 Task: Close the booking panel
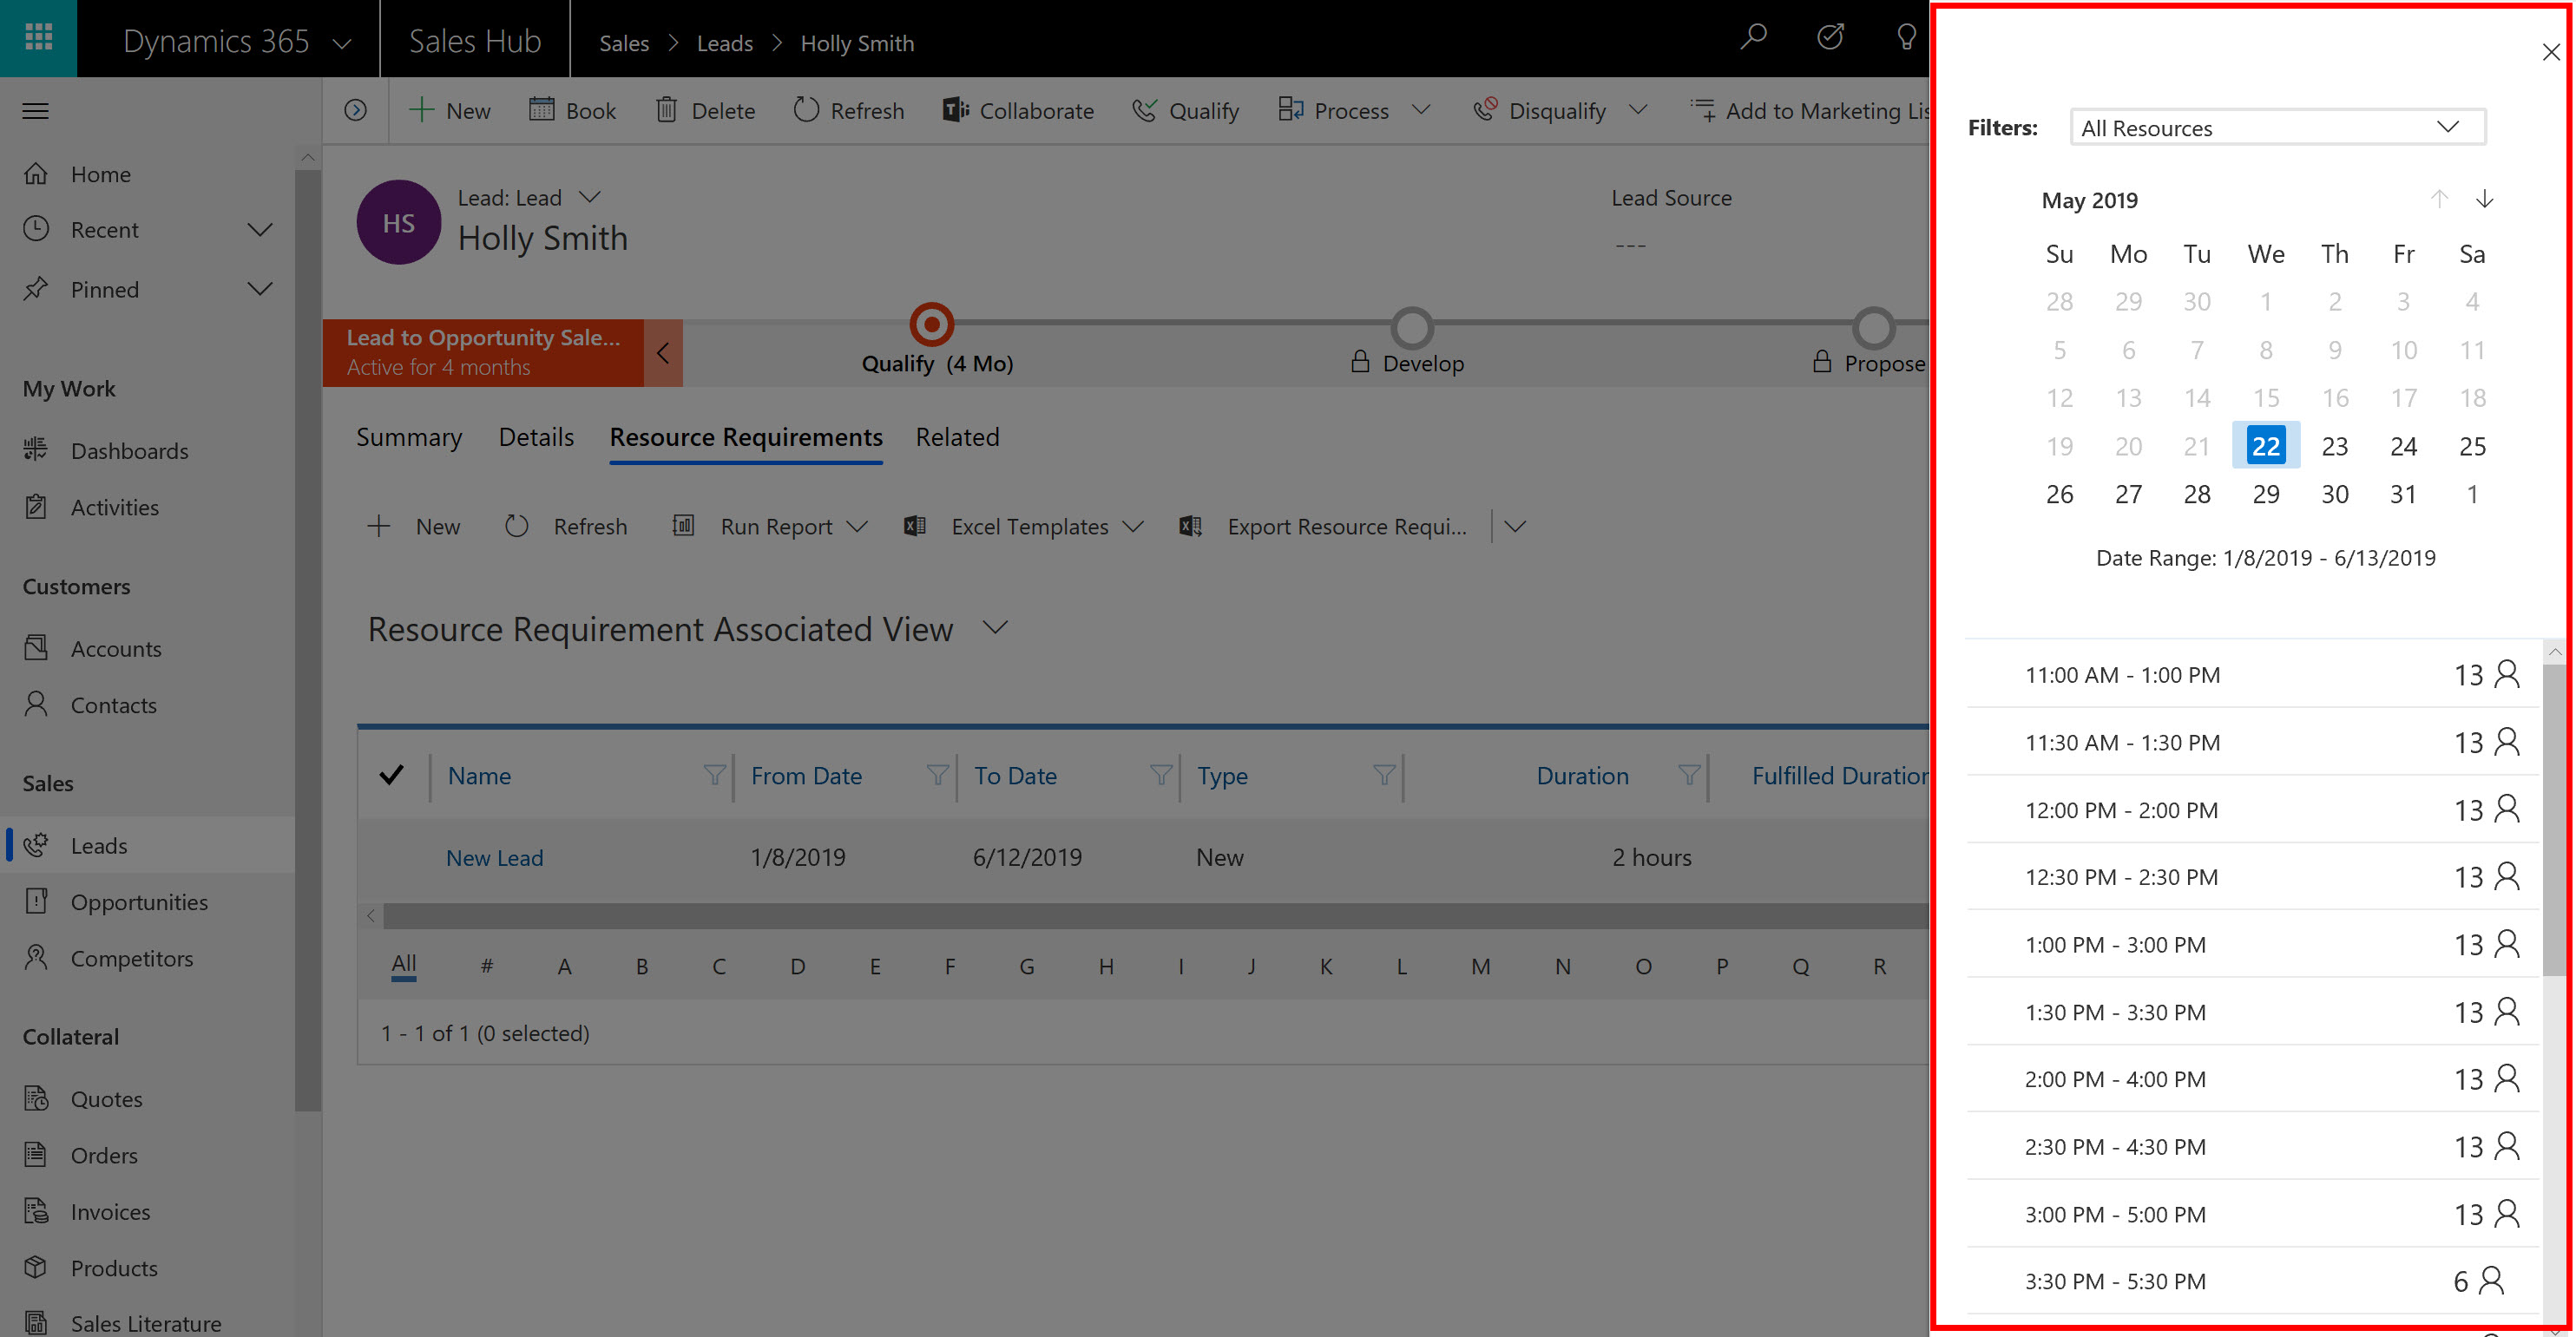2551,52
